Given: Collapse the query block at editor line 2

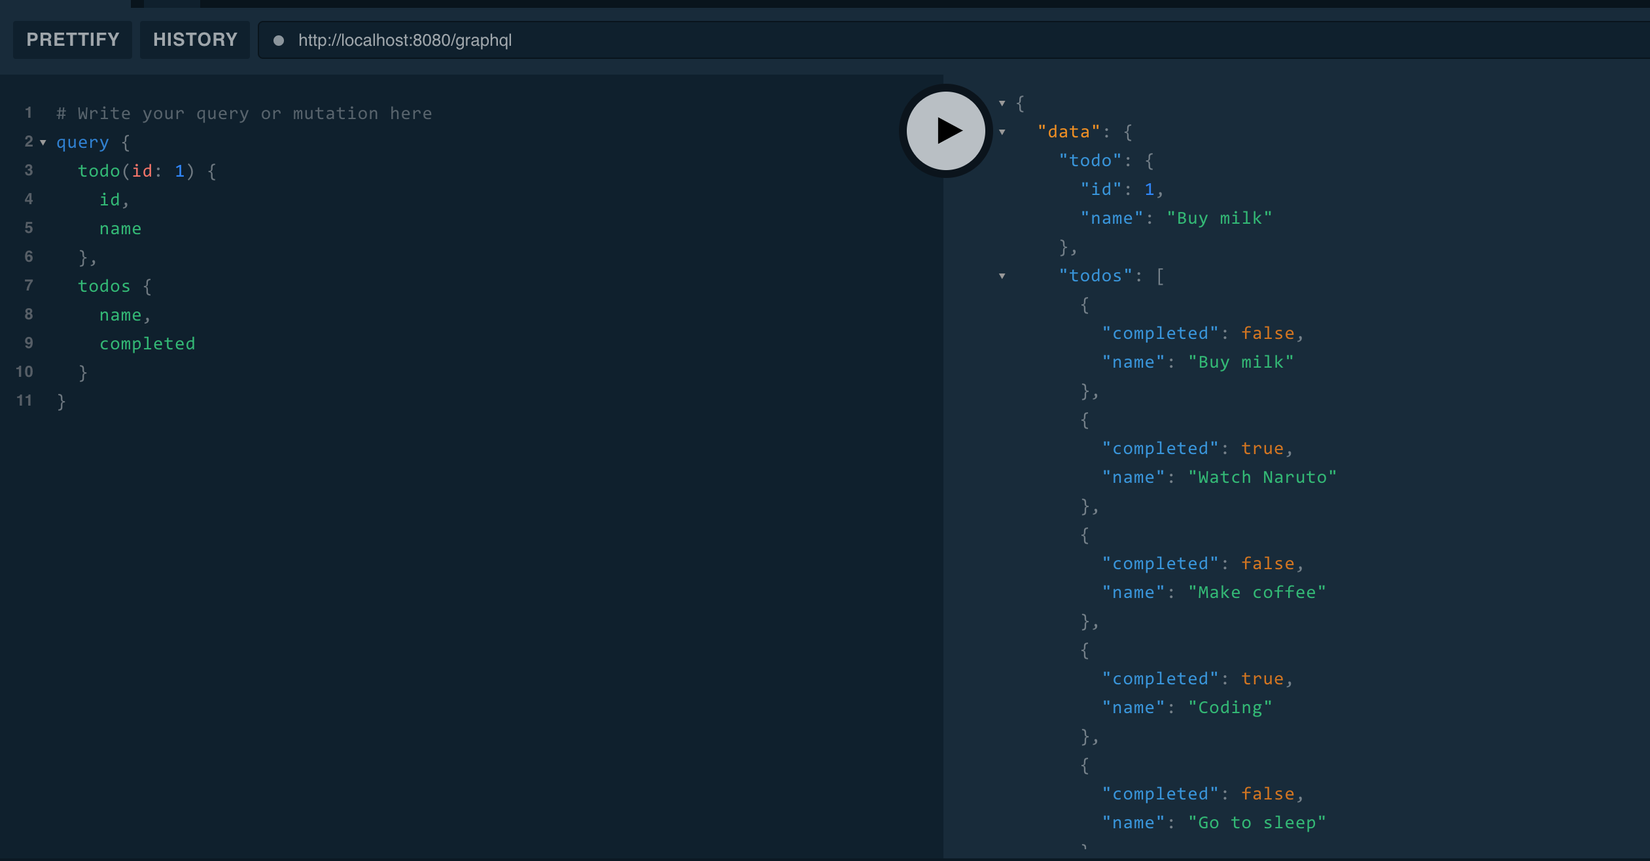Looking at the screenshot, I should pyautogui.click(x=43, y=143).
